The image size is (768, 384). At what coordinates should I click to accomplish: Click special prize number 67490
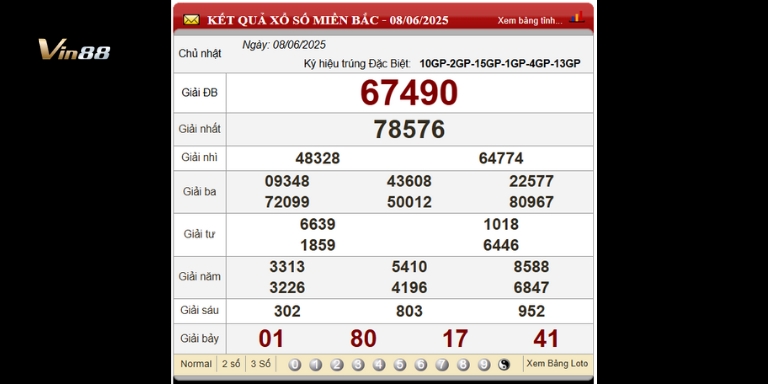pos(409,93)
